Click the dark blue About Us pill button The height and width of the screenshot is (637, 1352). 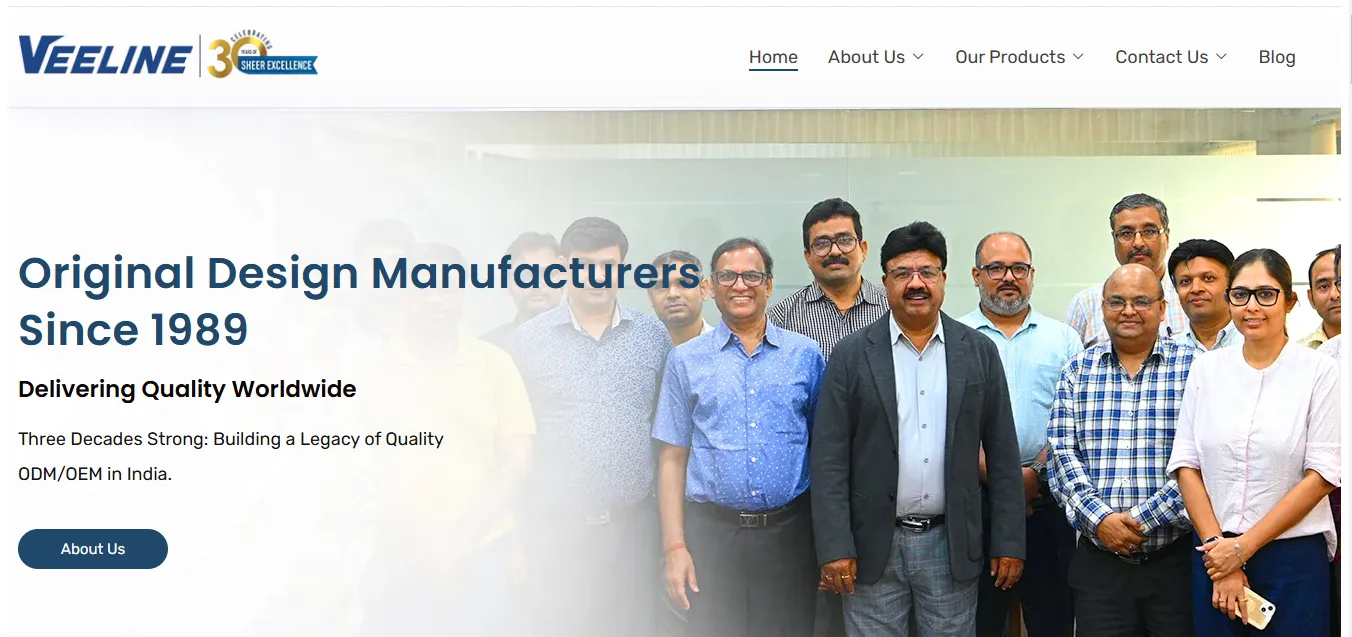(x=93, y=549)
